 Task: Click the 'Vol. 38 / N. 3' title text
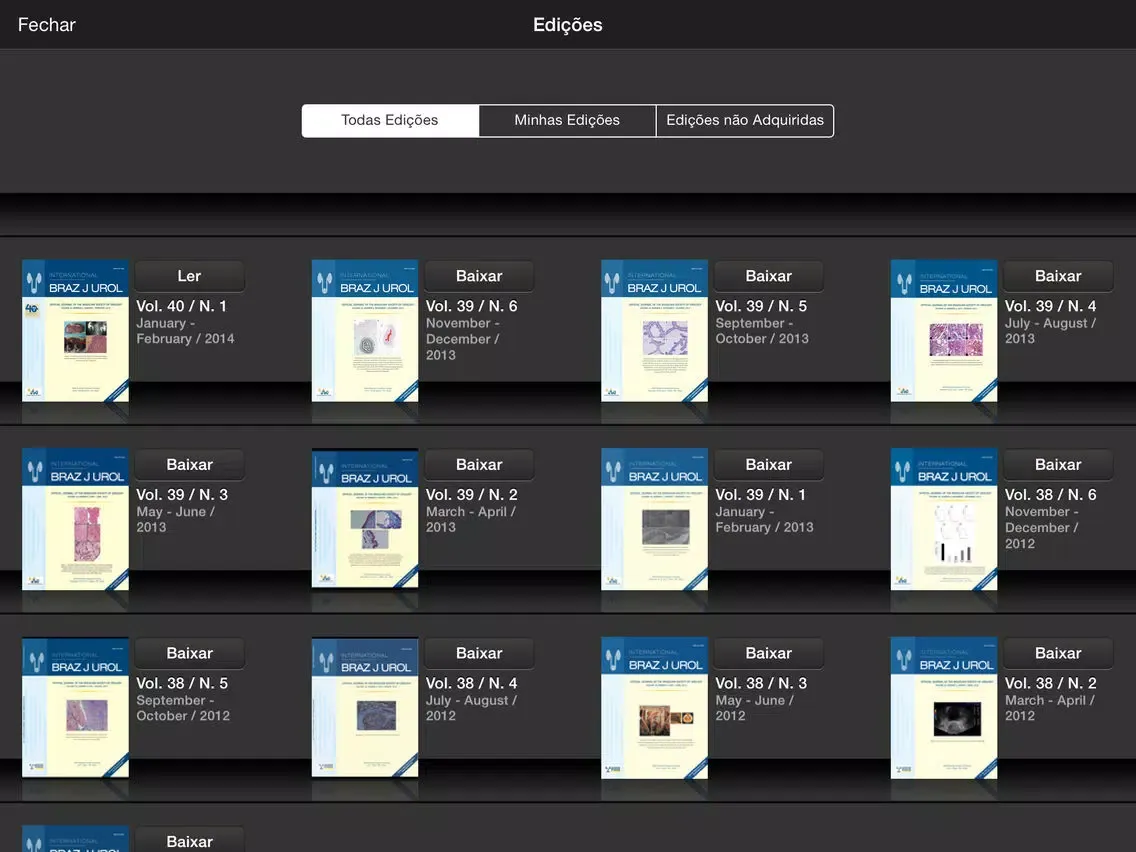(x=761, y=682)
